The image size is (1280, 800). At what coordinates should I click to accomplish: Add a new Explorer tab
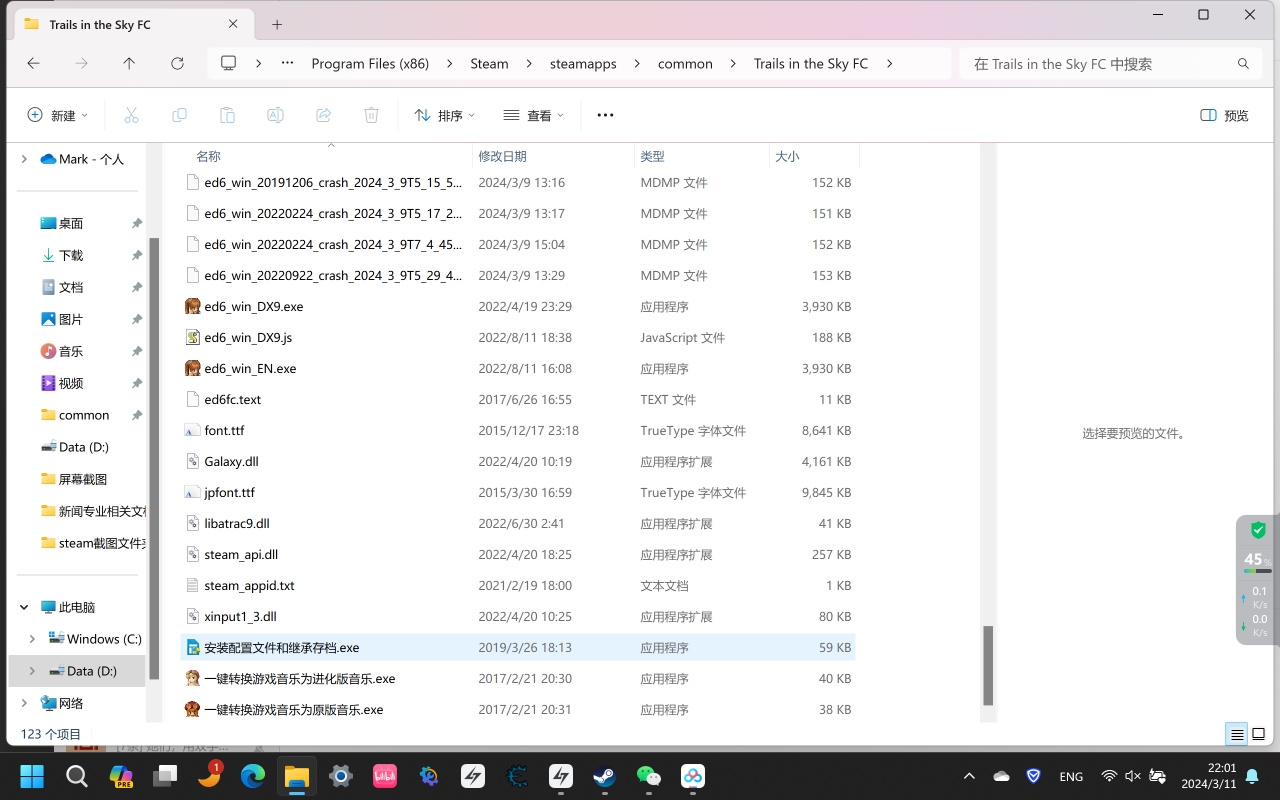277,24
